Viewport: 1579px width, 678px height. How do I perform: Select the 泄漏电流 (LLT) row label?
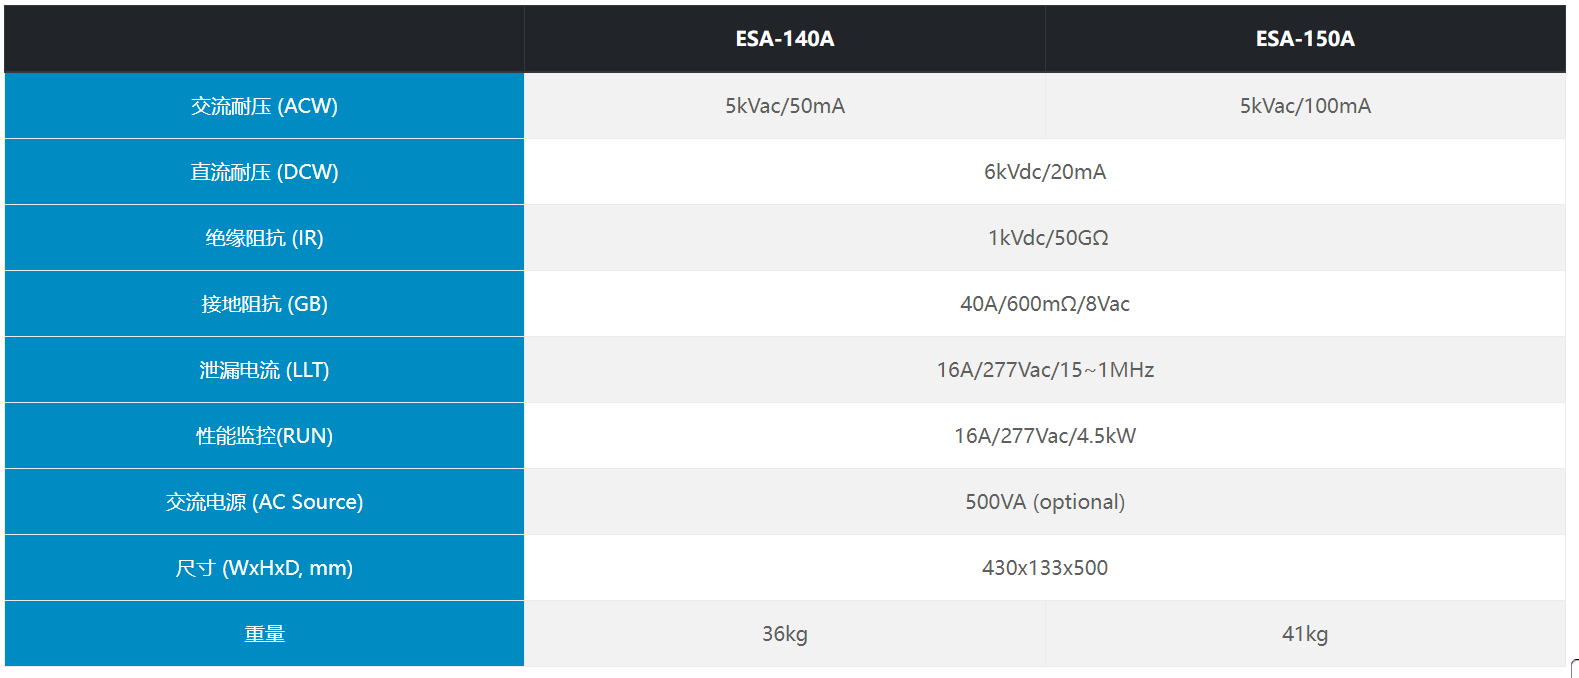tap(265, 370)
